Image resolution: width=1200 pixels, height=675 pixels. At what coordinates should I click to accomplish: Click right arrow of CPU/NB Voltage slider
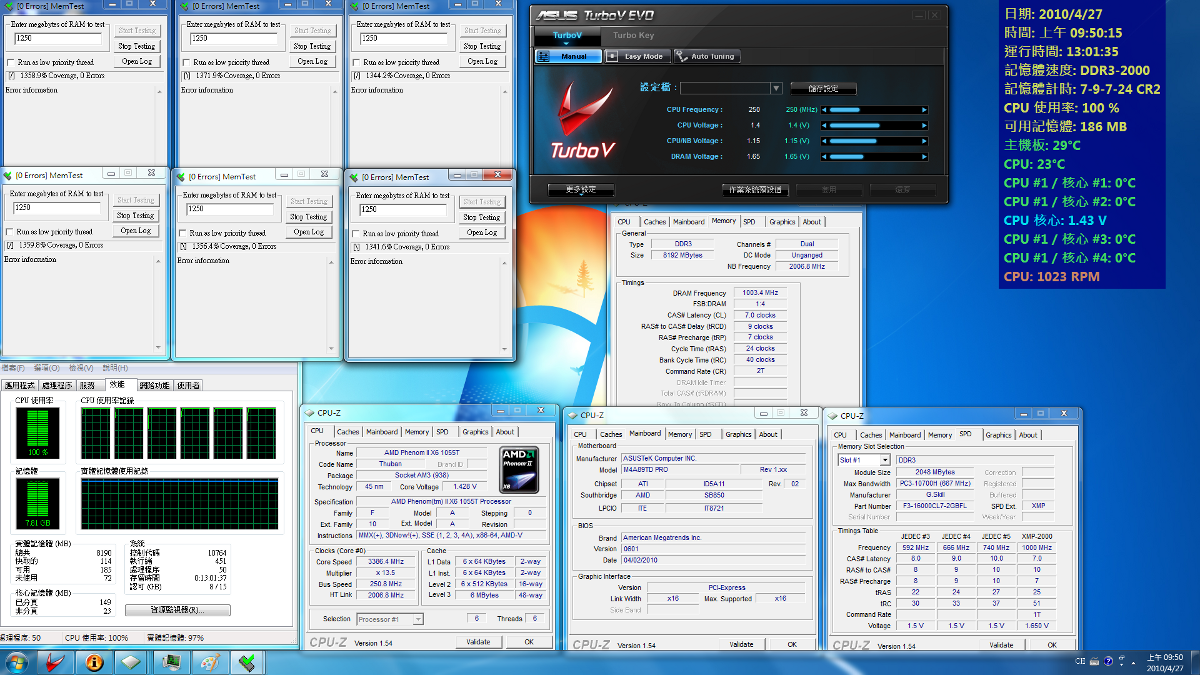coord(922,141)
